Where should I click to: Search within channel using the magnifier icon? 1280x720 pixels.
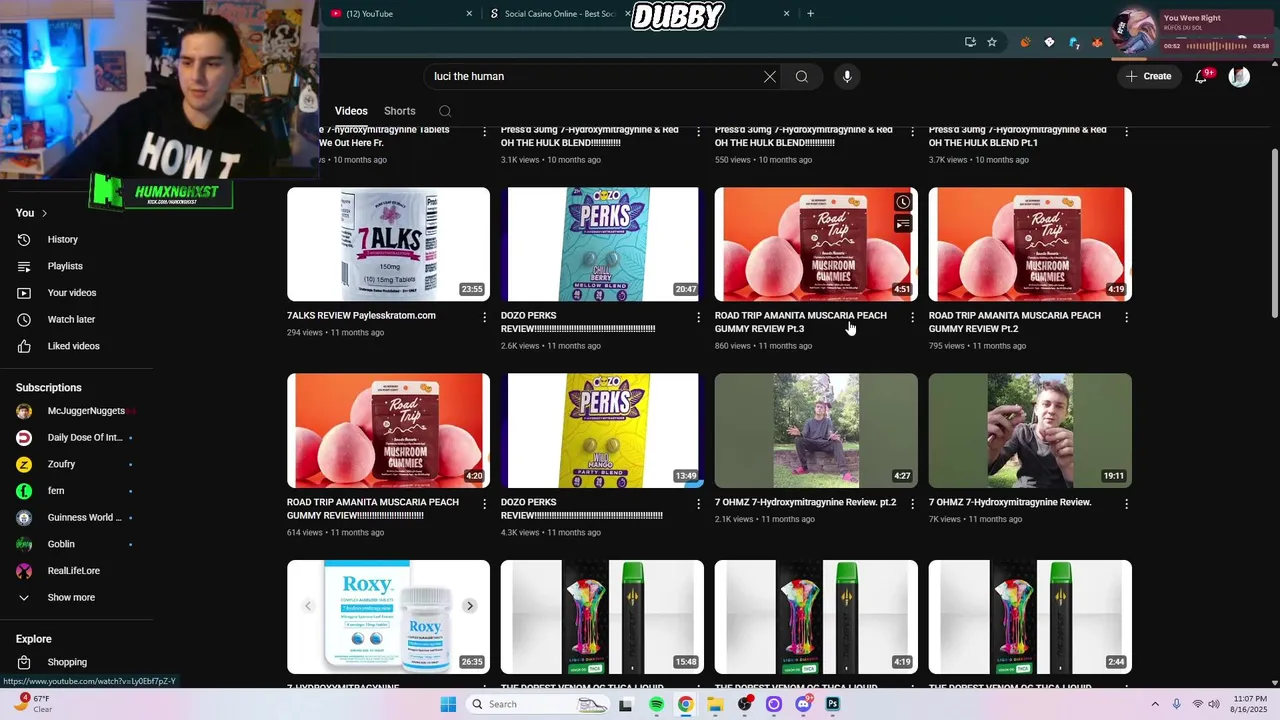[445, 111]
